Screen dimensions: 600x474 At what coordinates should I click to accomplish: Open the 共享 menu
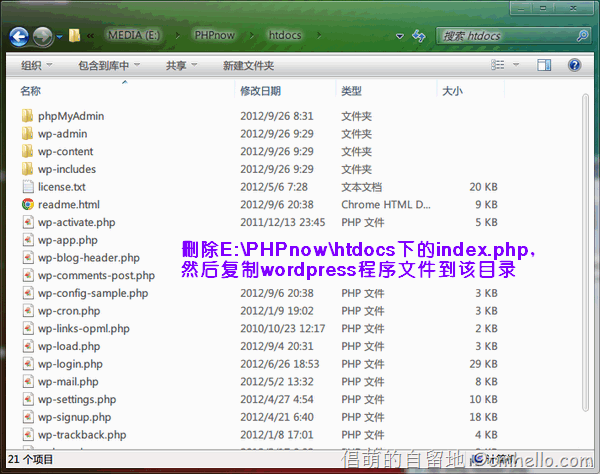click(181, 65)
